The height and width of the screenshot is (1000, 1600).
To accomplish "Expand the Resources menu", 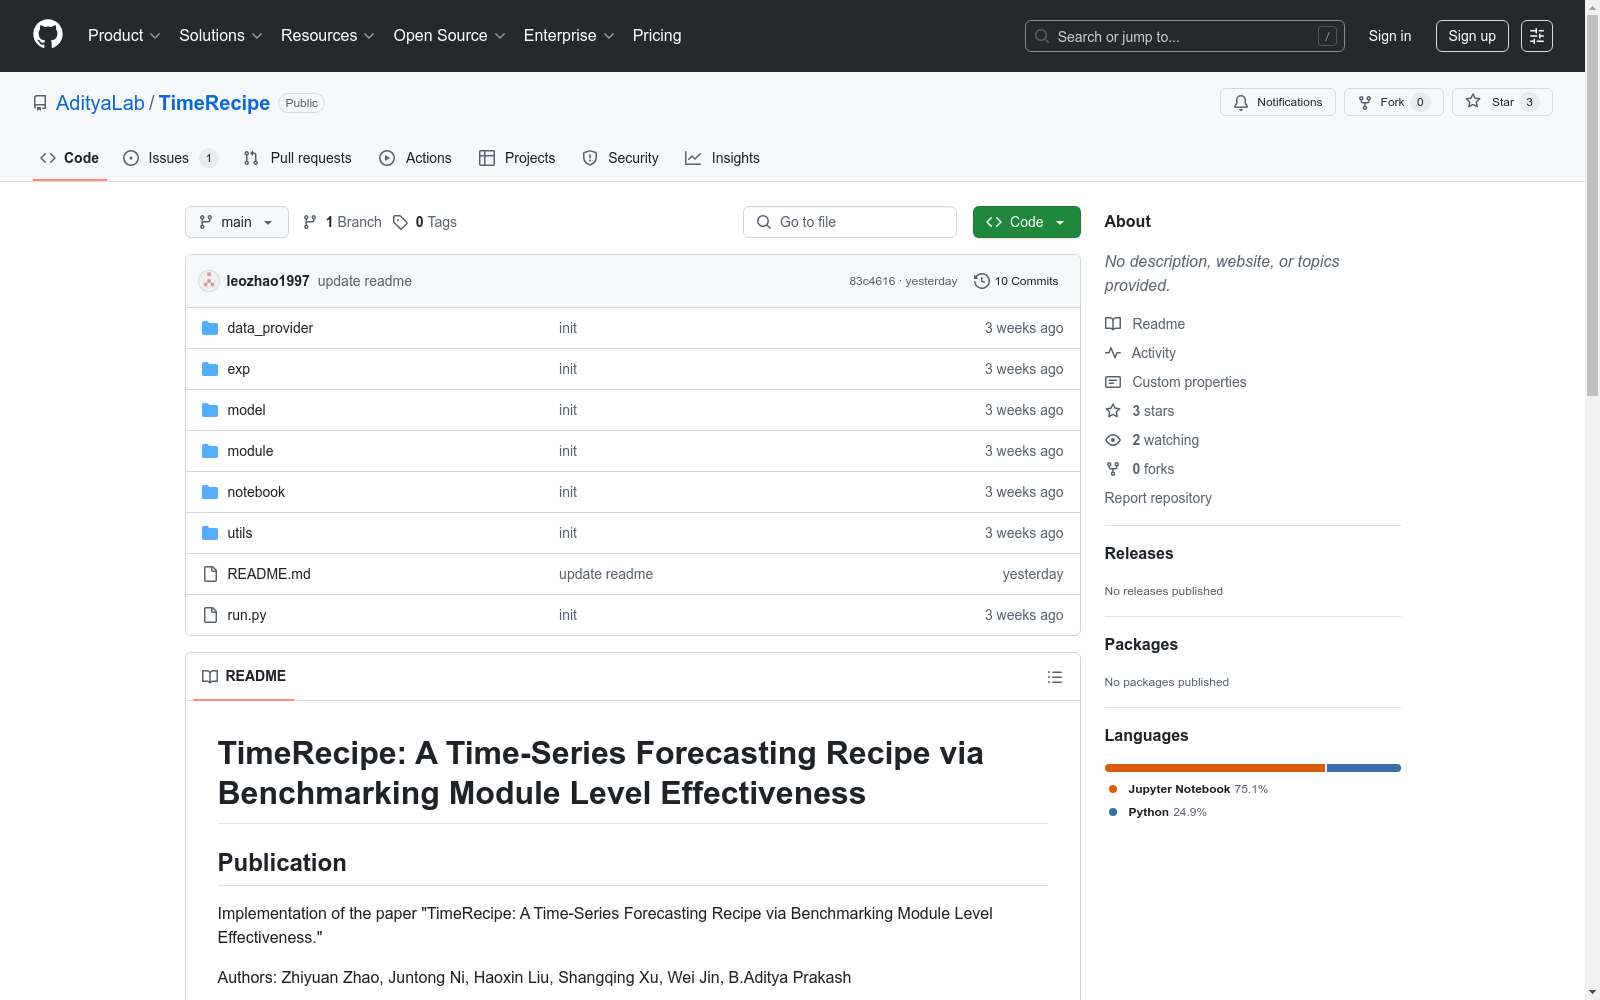I will coord(328,36).
